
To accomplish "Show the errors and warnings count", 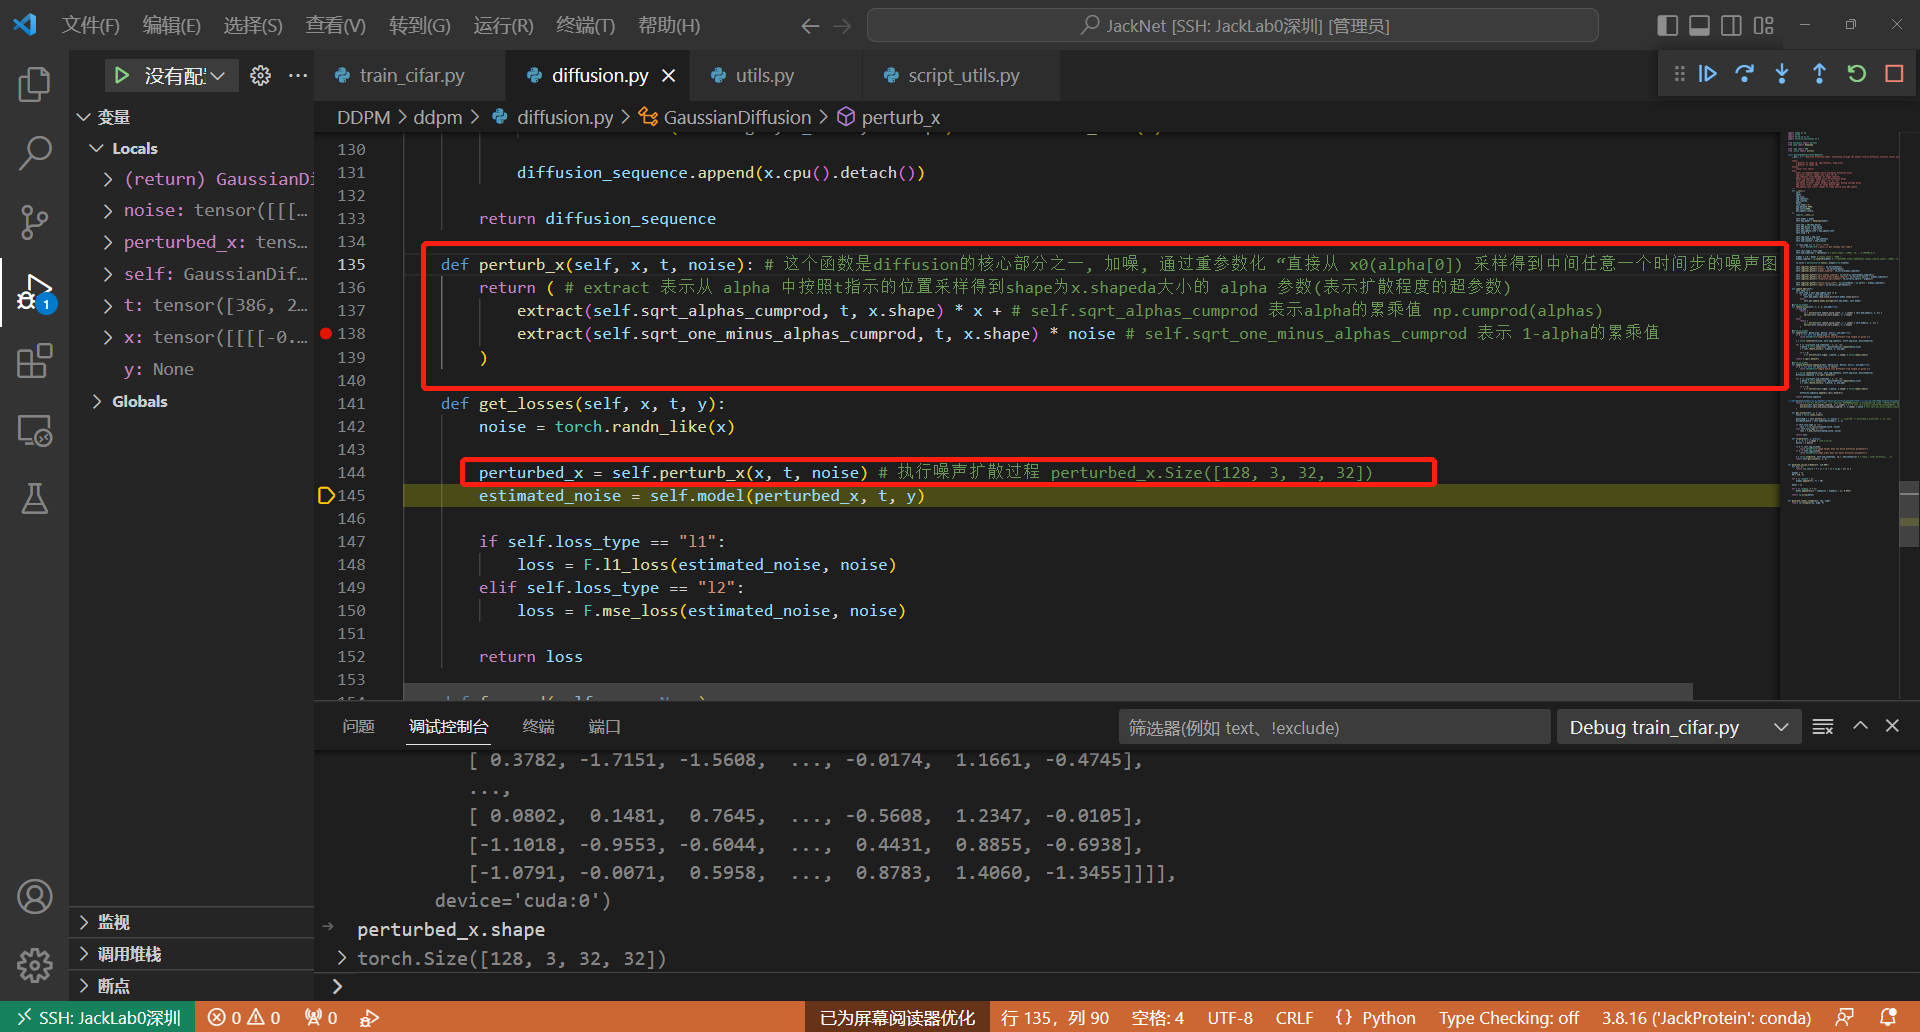I will click(244, 1017).
